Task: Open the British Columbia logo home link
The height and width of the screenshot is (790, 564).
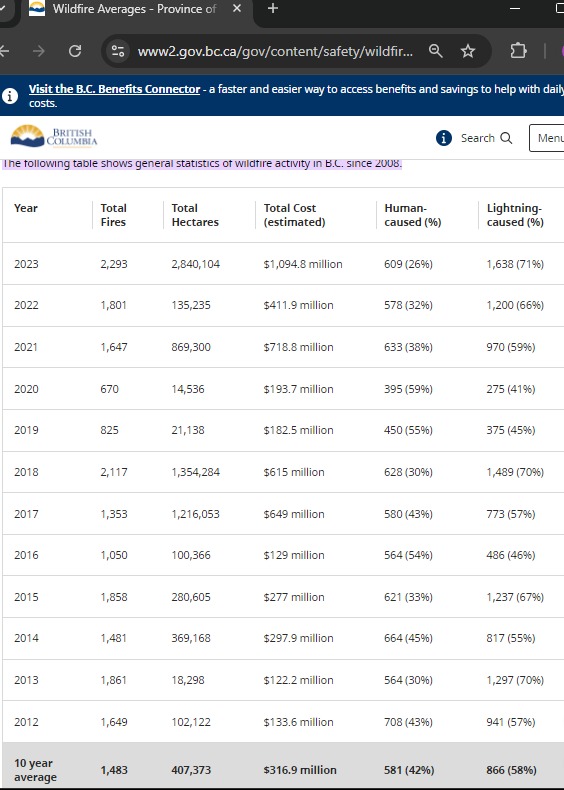Action: [x=54, y=137]
